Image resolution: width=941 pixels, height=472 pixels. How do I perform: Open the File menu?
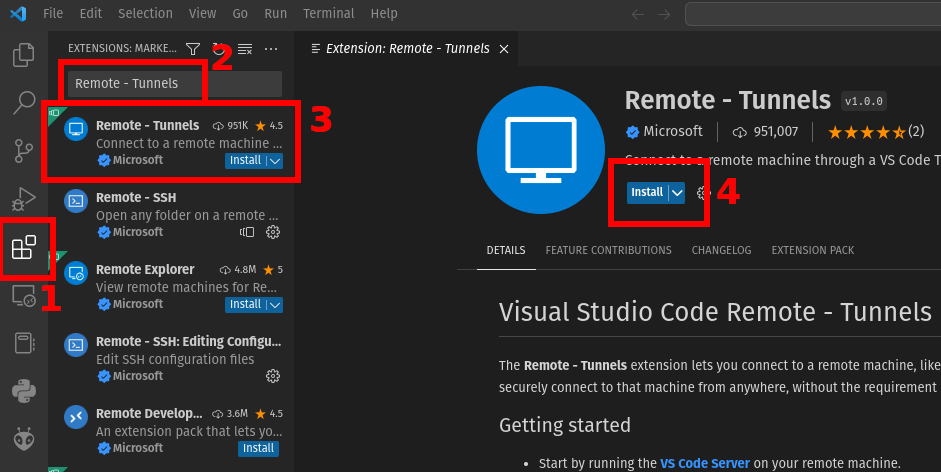(x=53, y=13)
